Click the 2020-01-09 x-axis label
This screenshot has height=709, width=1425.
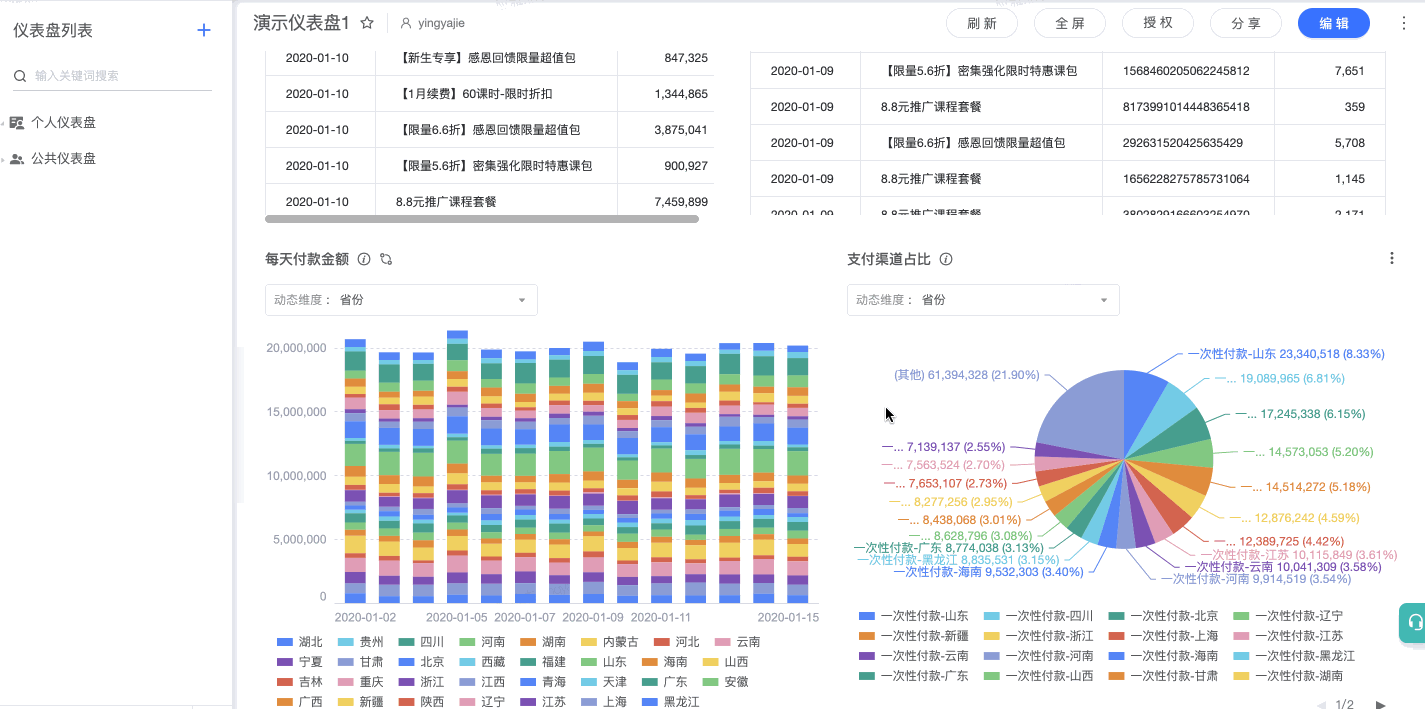[x=593, y=618]
